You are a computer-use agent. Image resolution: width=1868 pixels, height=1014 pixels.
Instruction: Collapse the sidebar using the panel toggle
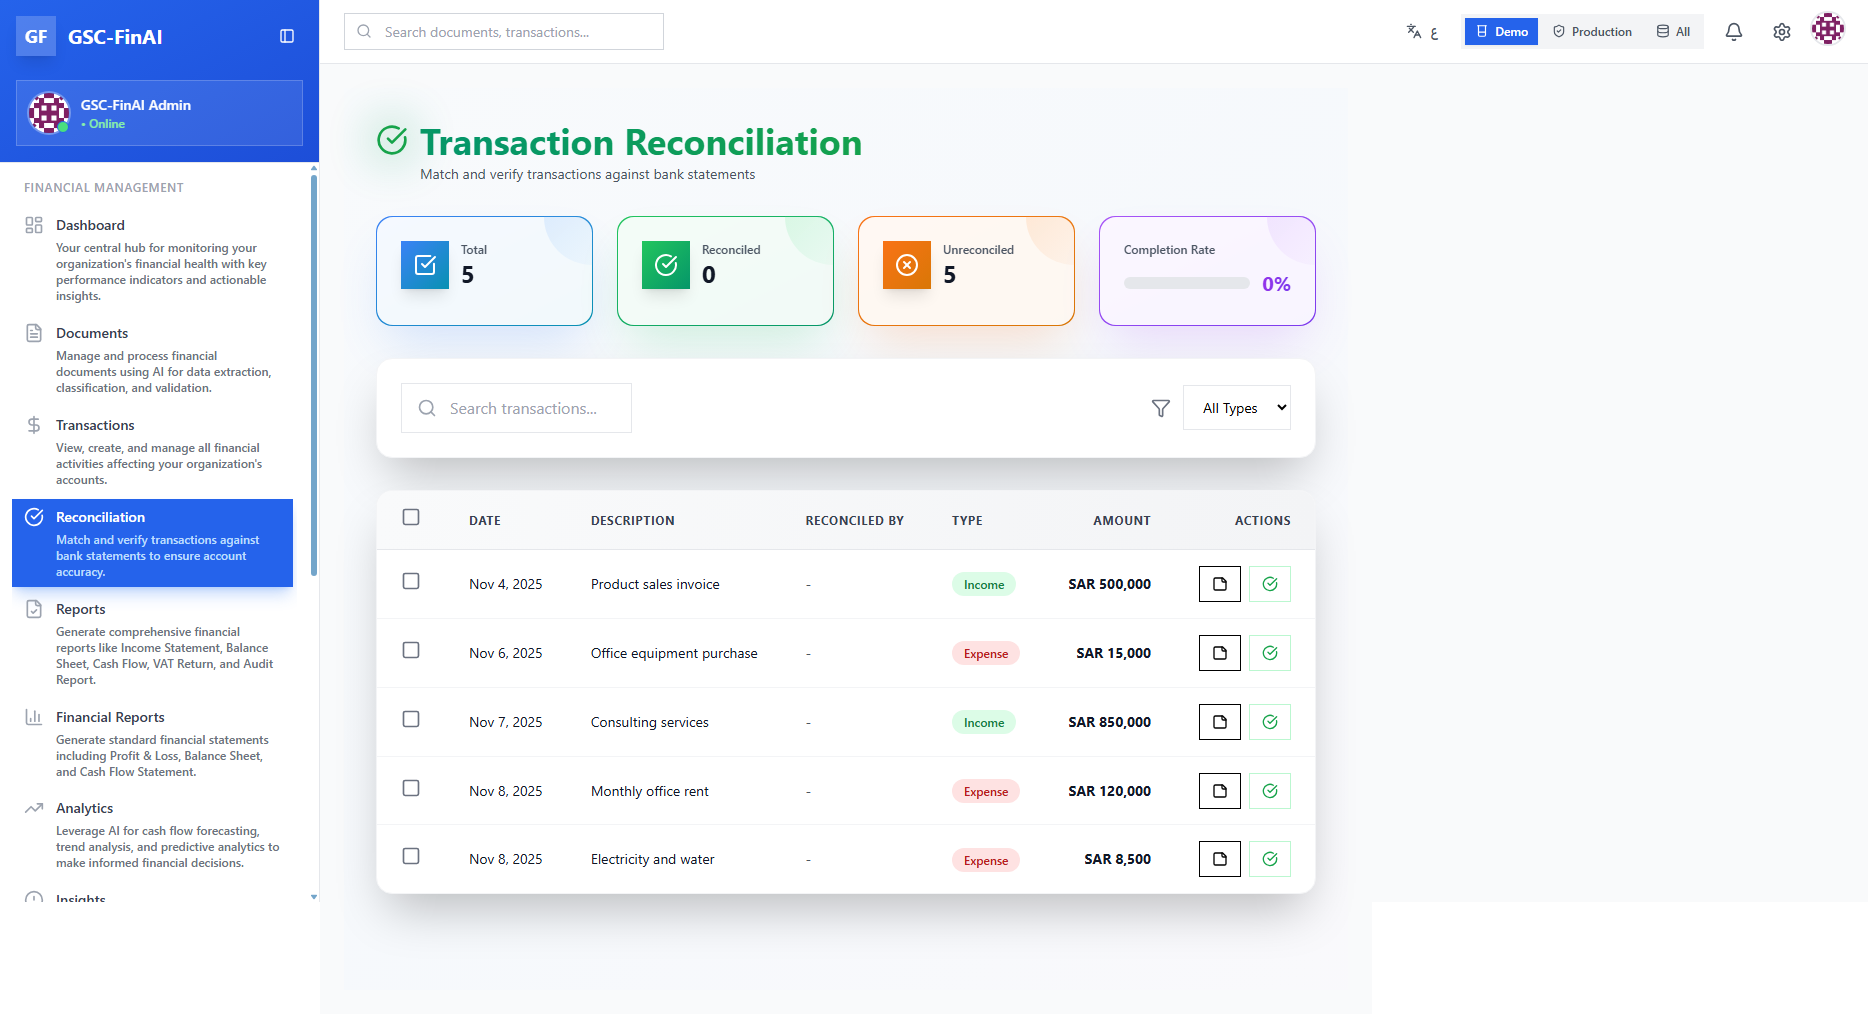[287, 36]
